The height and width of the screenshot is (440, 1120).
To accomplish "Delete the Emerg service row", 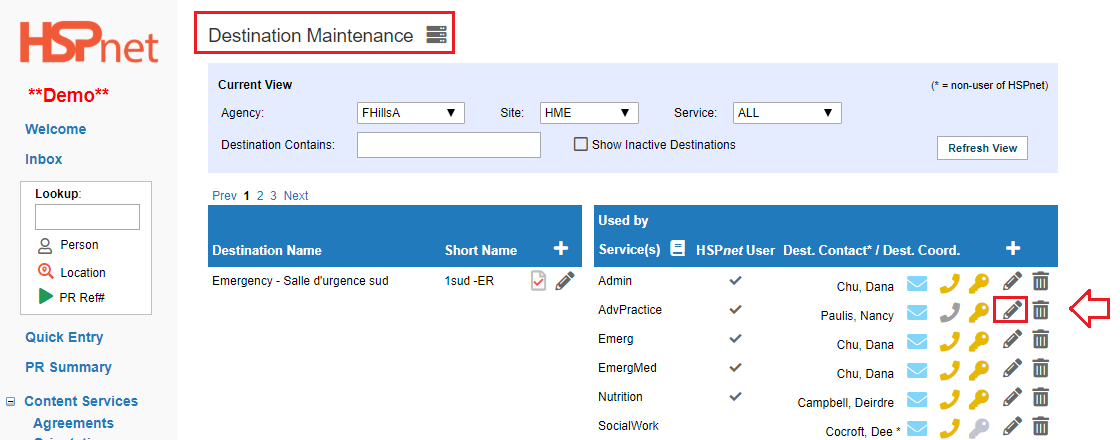I will click(1041, 339).
